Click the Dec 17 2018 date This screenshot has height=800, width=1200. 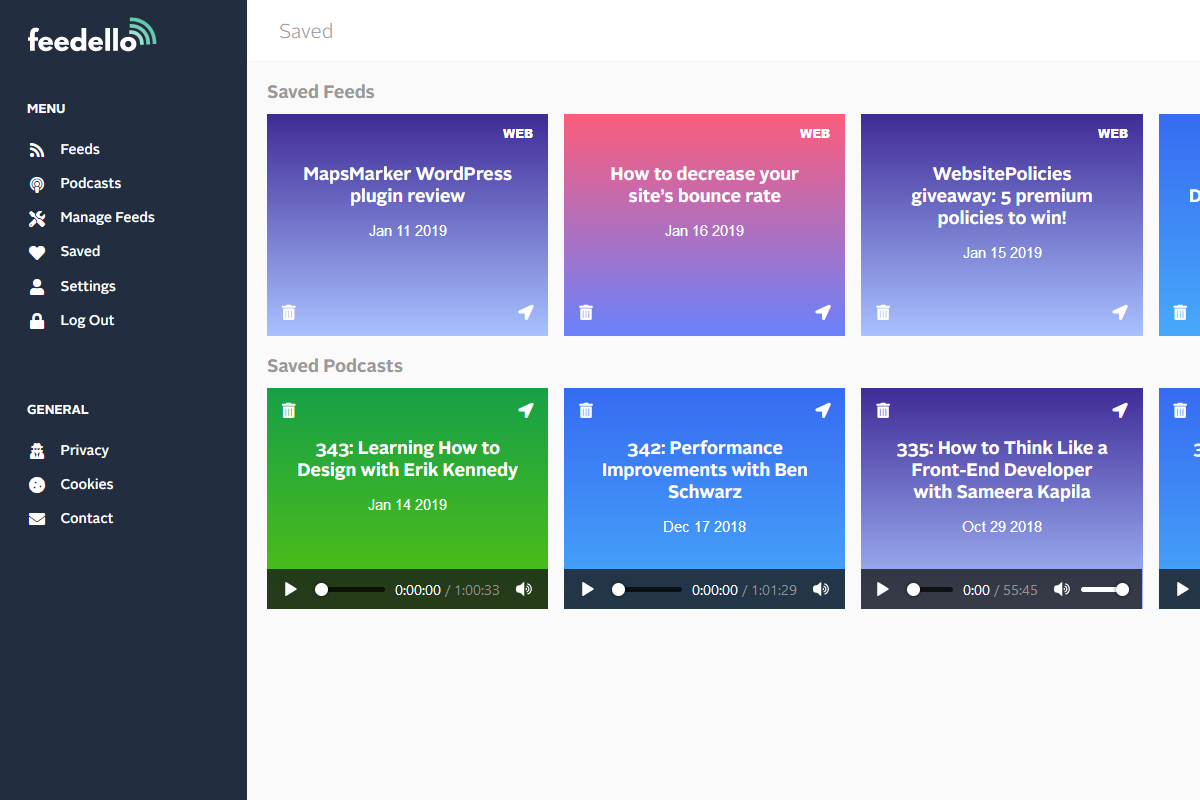click(704, 527)
